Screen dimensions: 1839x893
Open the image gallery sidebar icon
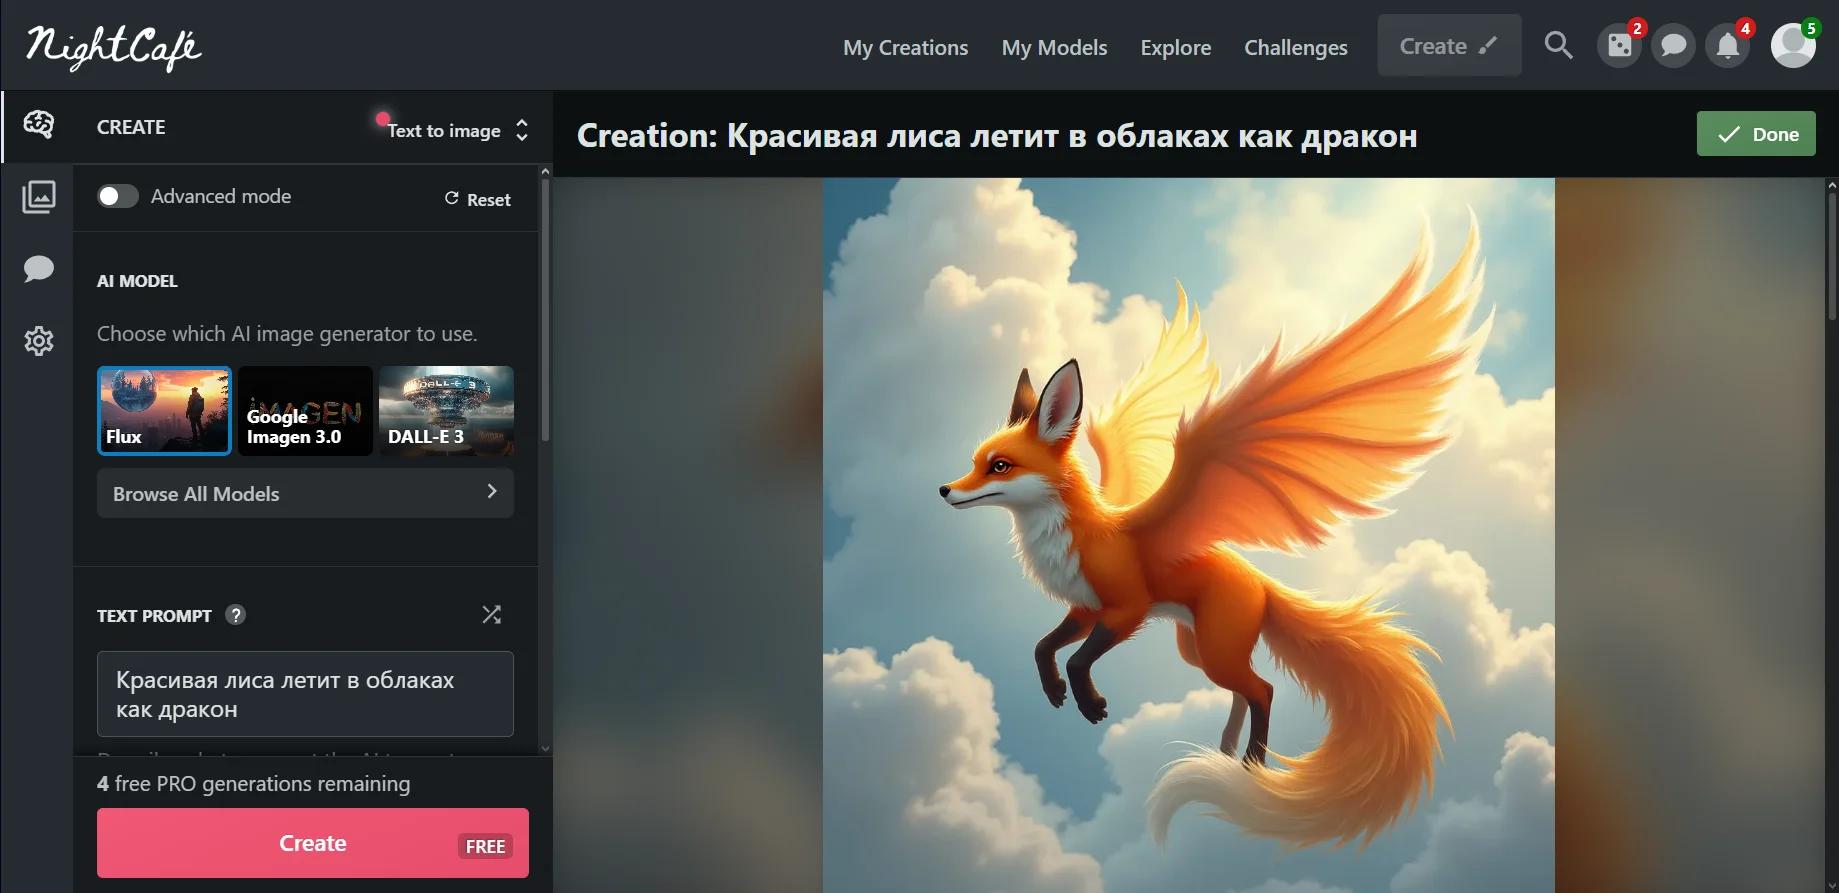click(x=38, y=197)
